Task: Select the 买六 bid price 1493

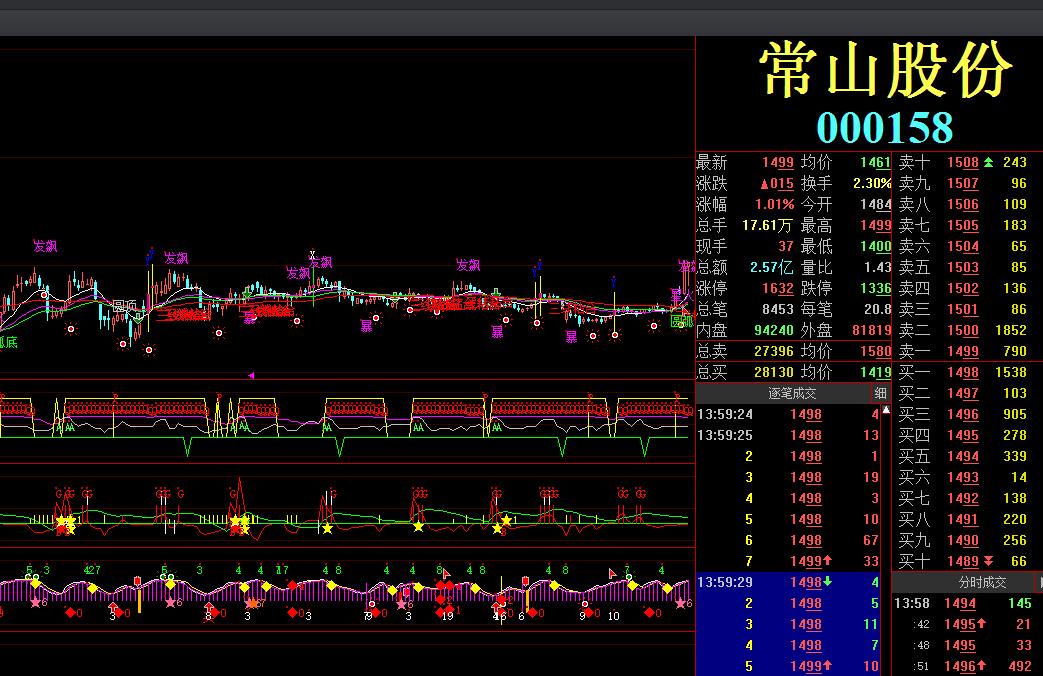Action: (x=963, y=478)
